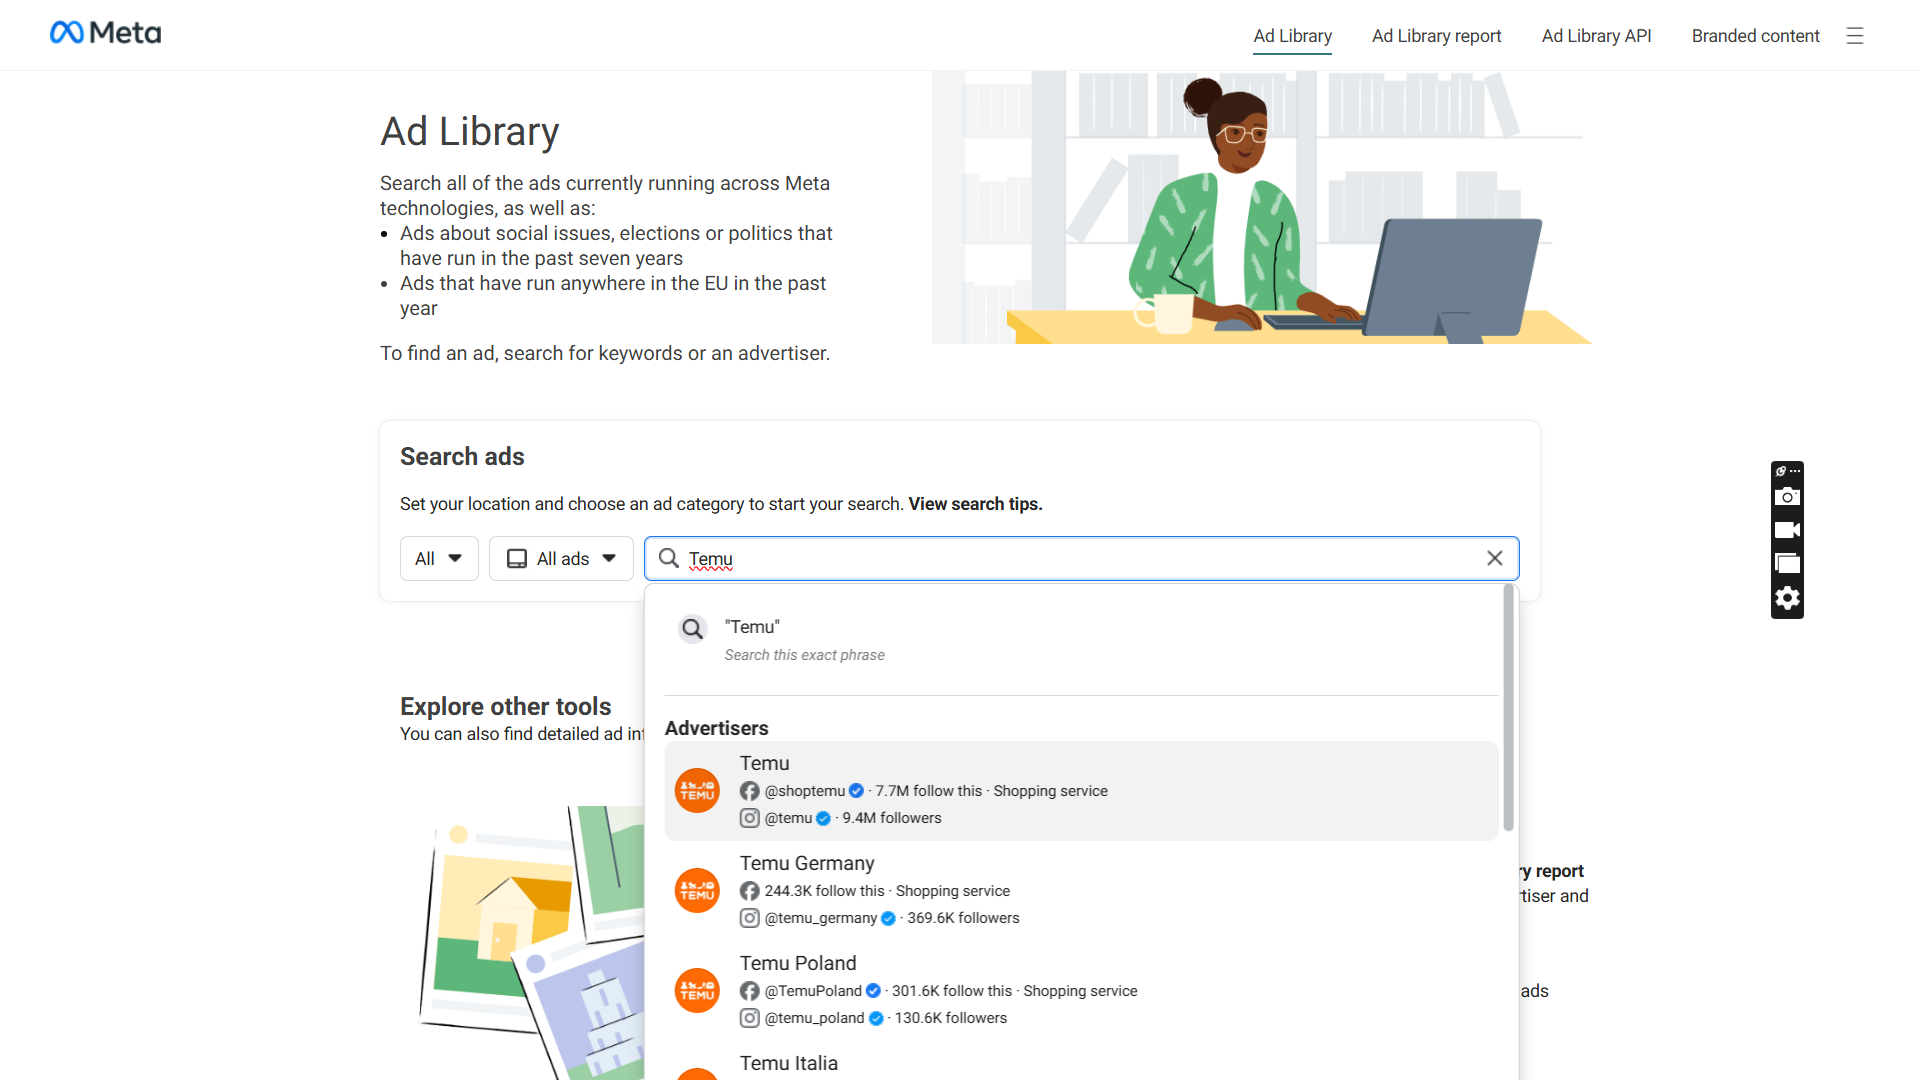Open the hamburger menu in the header
This screenshot has height=1080, width=1920.
coord(1855,36)
